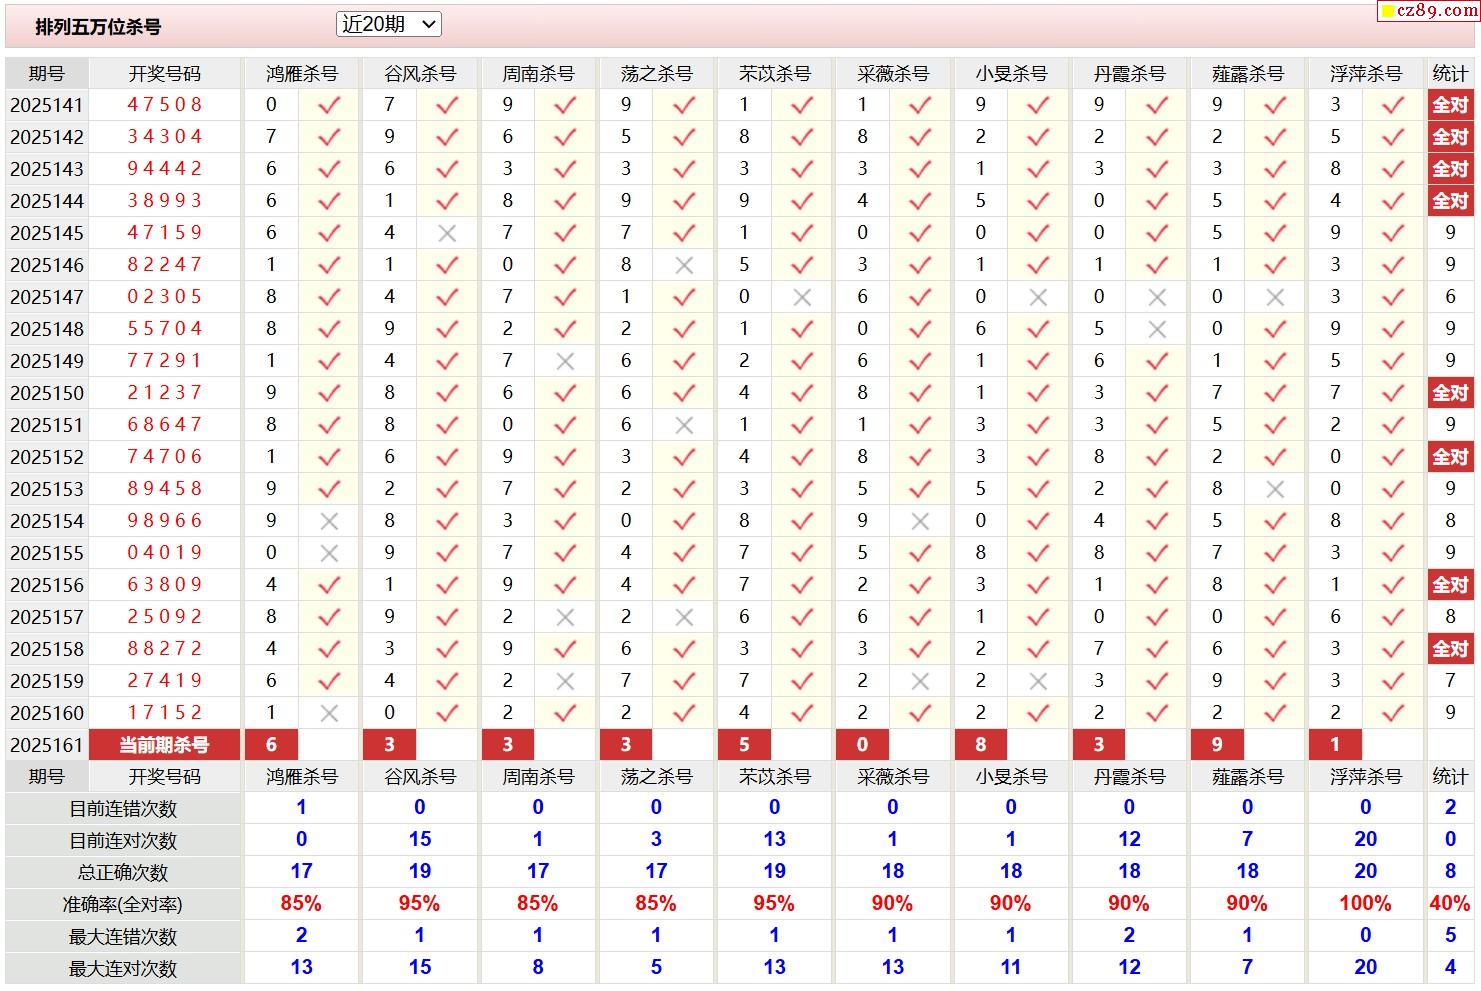1481x991 pixels.
Task: Click the winning number 98966
Action: pyautogui.click(x=165, y=520)
